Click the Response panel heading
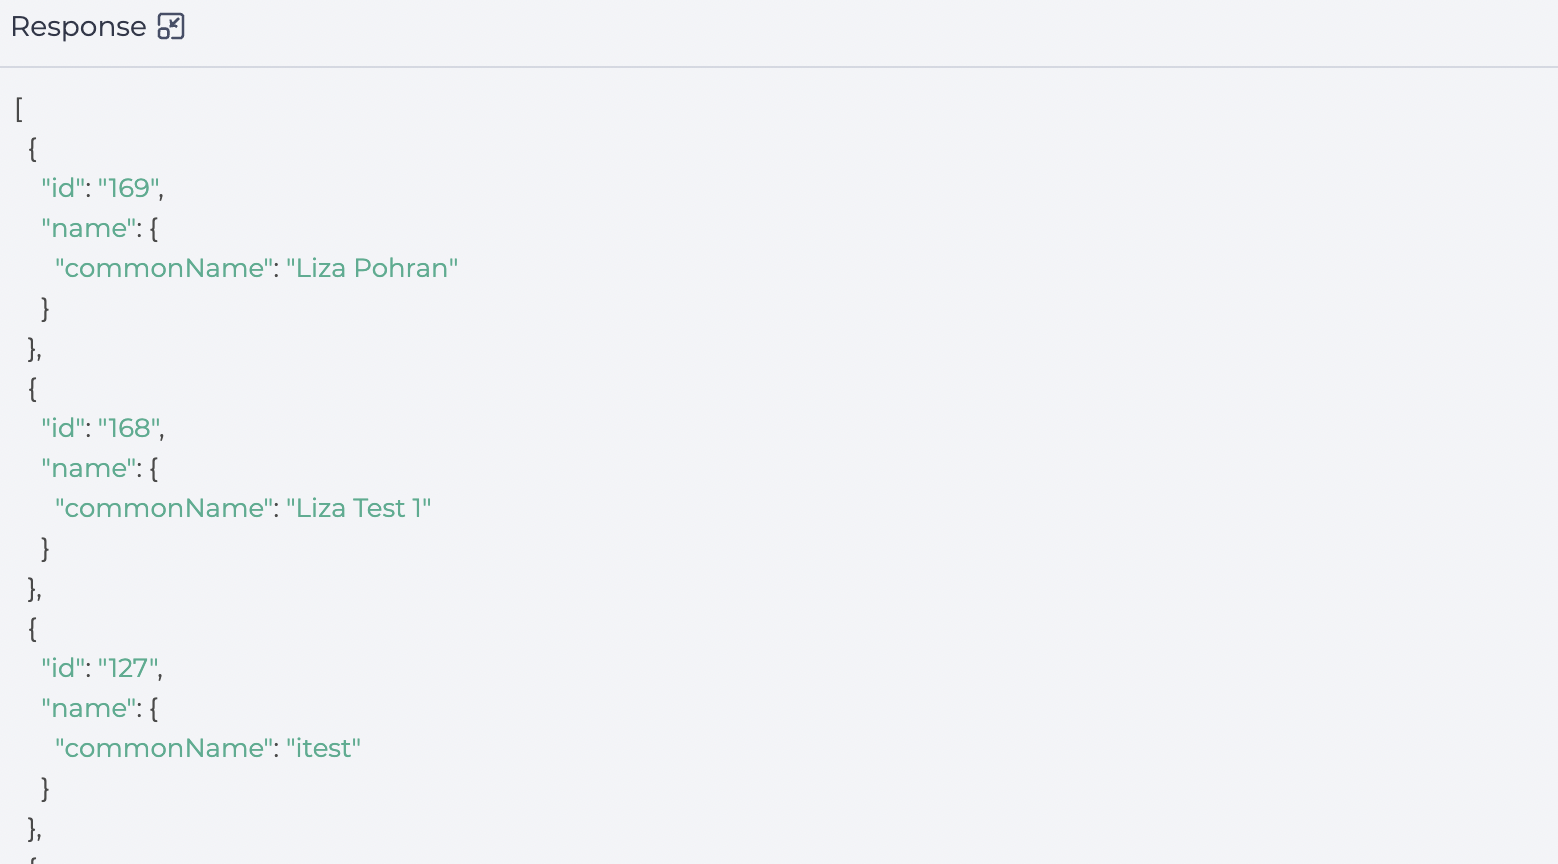The image size is (1558, 864). click(78, 27)
